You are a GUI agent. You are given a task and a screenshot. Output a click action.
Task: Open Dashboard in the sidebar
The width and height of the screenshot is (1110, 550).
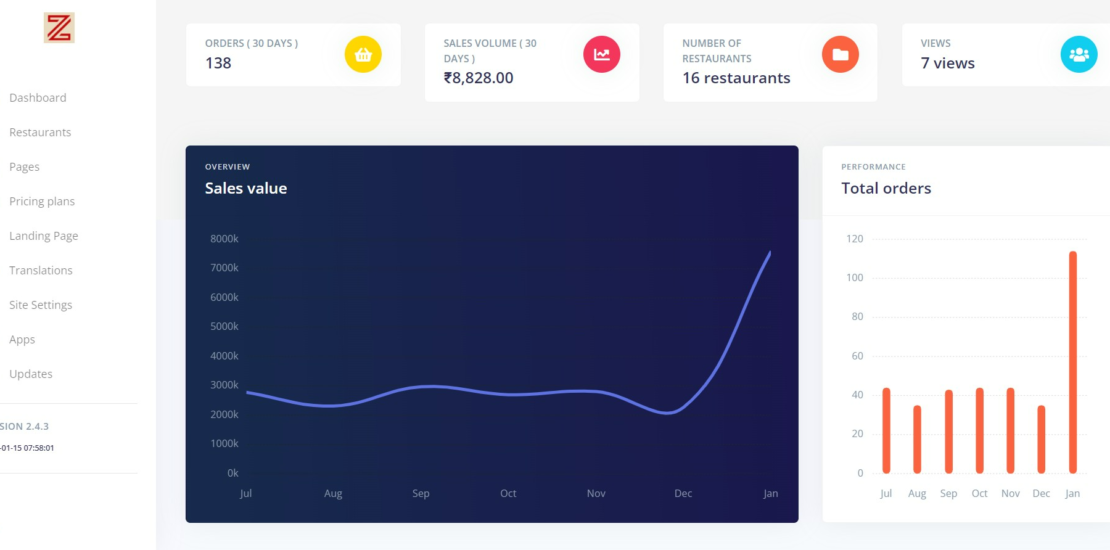coord(38,98)
